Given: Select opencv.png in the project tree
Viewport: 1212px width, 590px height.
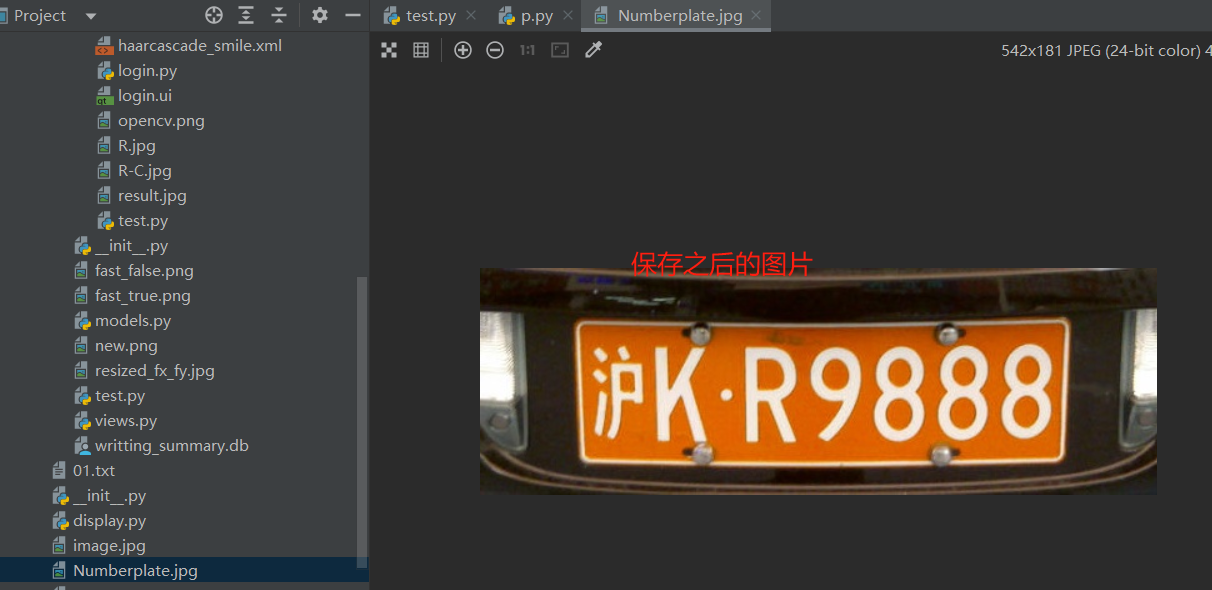Looking at the screenshot, I should (x=161, y=121).
